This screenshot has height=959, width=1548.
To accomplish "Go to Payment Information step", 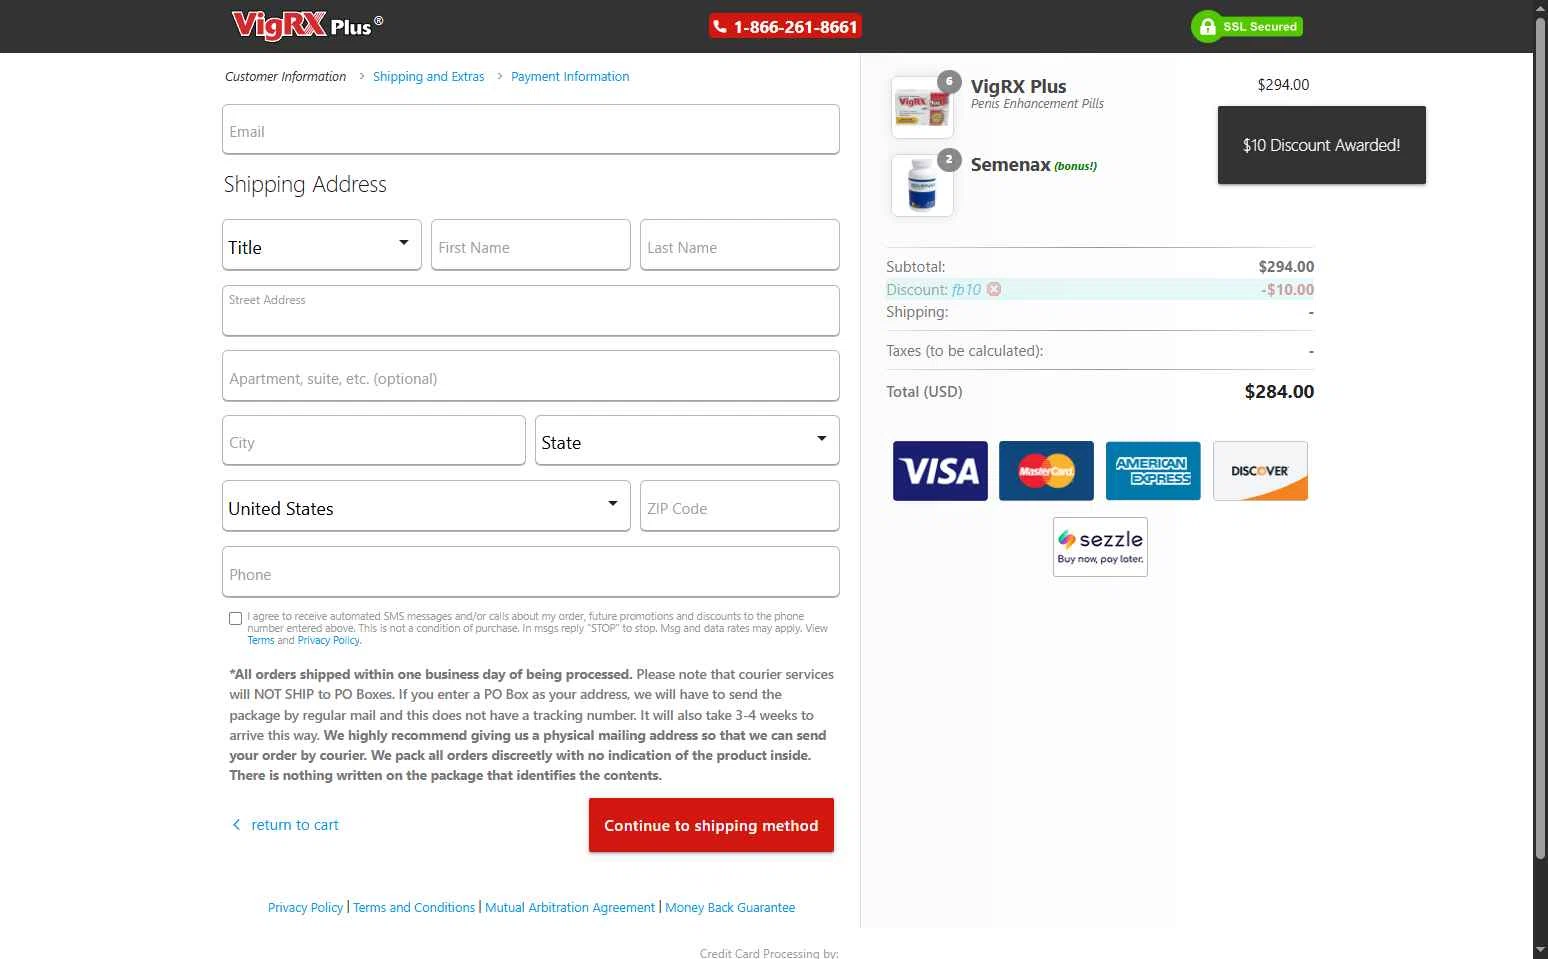I will click(x=570, y=77).
